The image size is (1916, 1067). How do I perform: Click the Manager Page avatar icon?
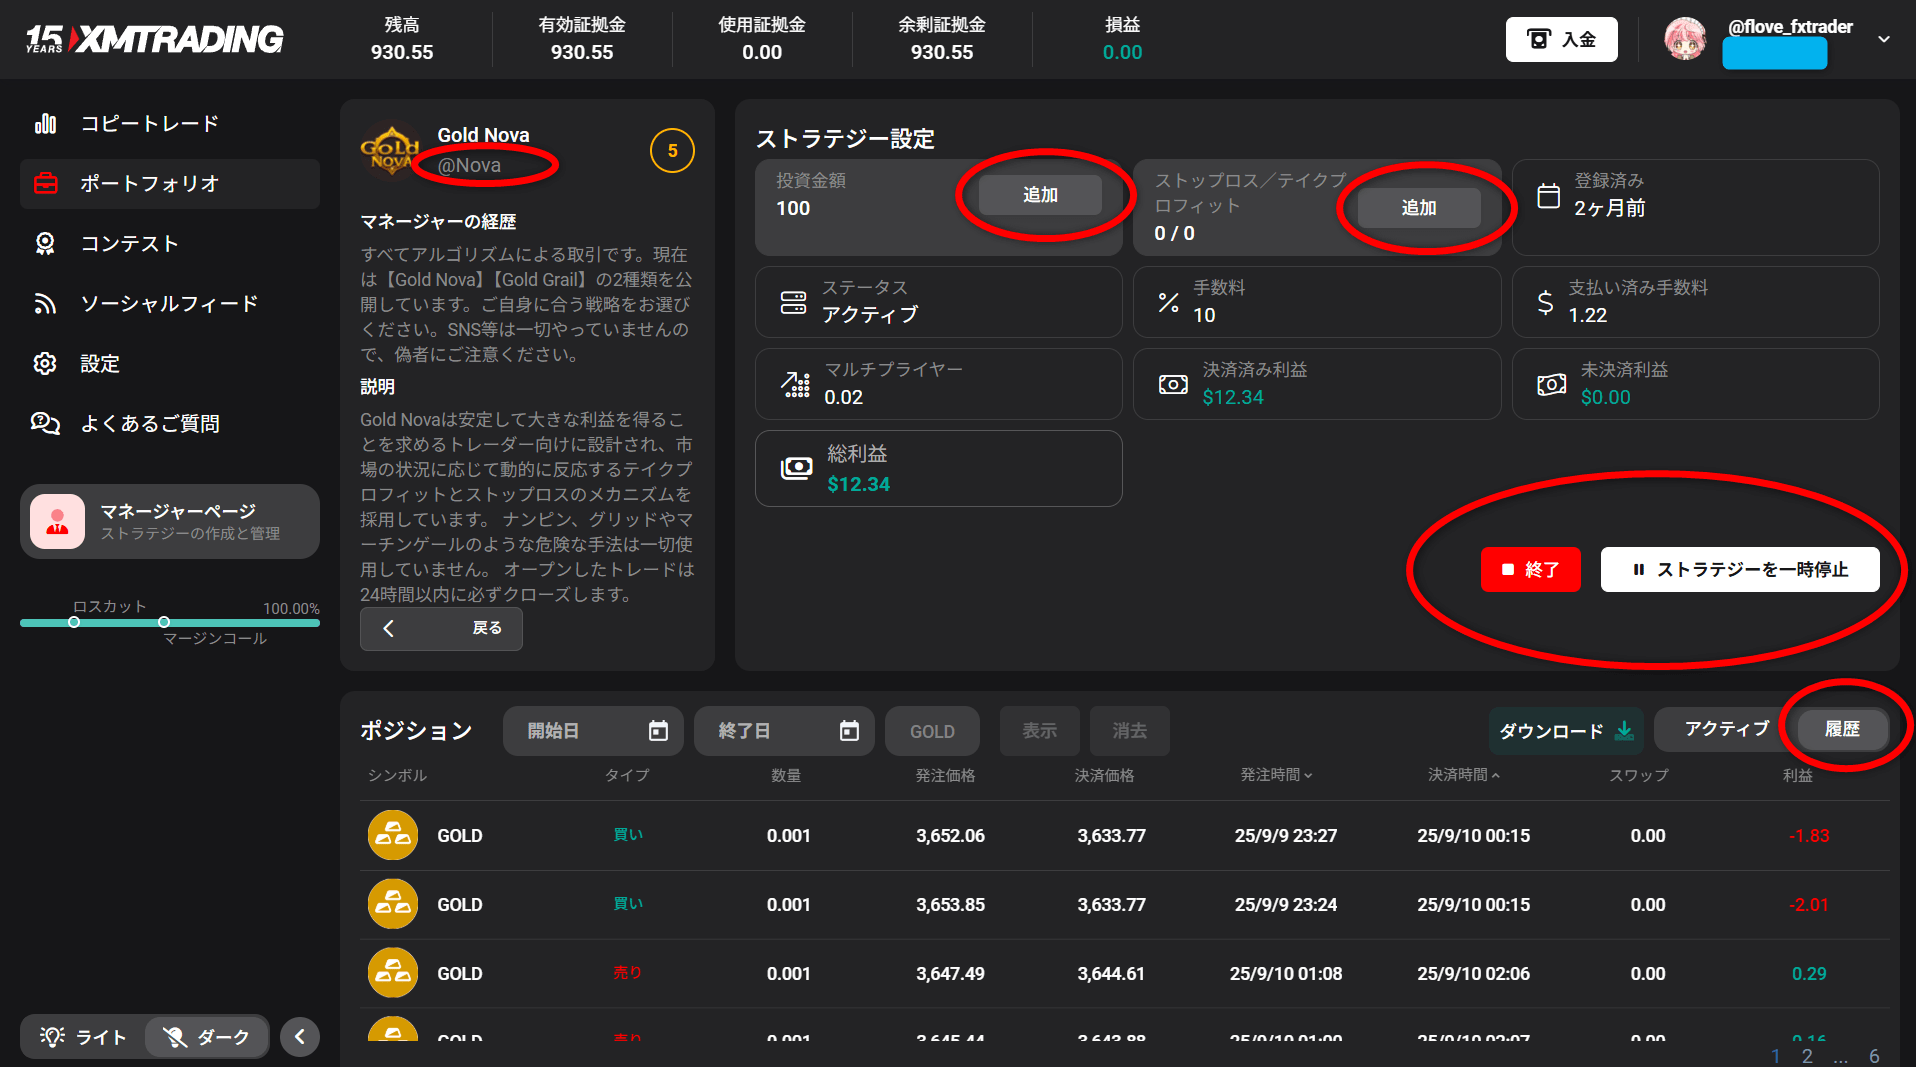(57, 521)
